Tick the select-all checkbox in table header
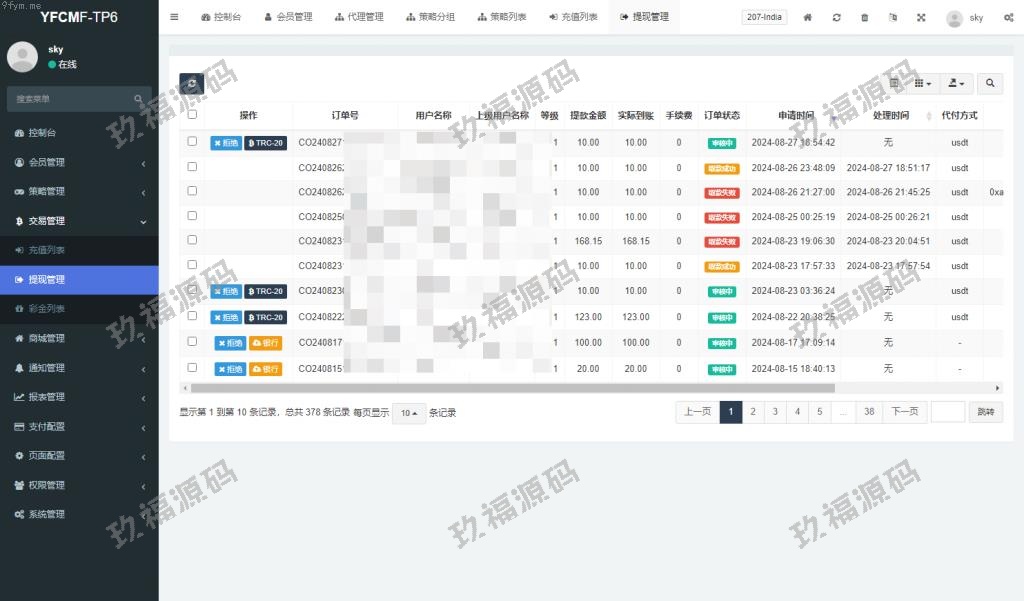This screenshot has height=601, width=1024. tap(192, 114)
